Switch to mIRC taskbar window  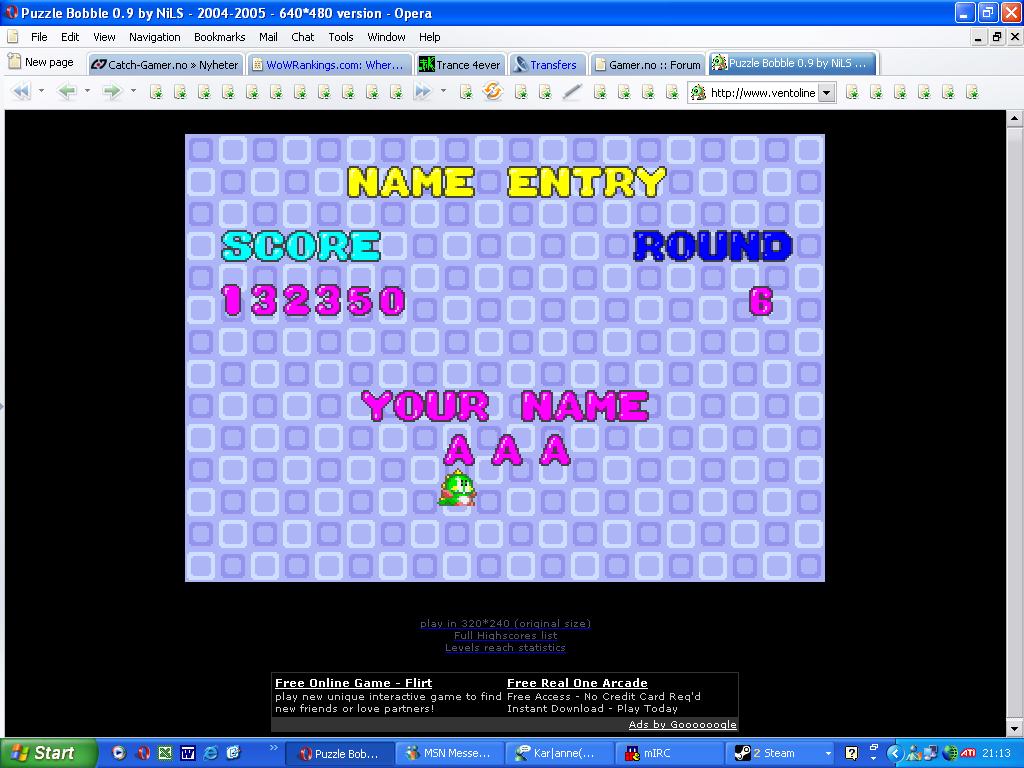point(669,754)
